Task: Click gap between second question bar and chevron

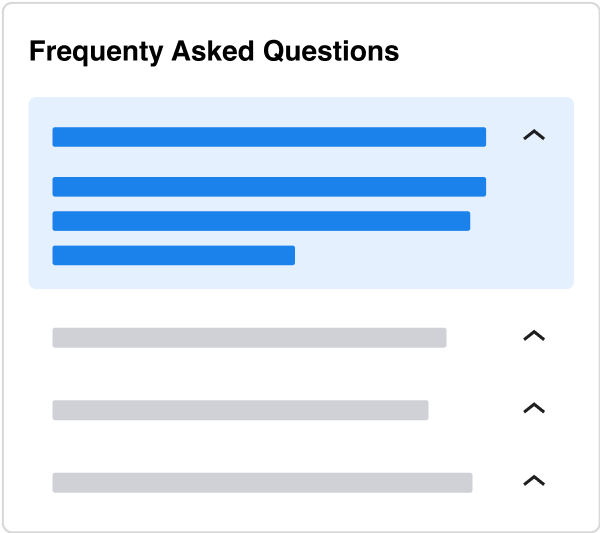Action: pyautogui.click(x=484, y=338)
